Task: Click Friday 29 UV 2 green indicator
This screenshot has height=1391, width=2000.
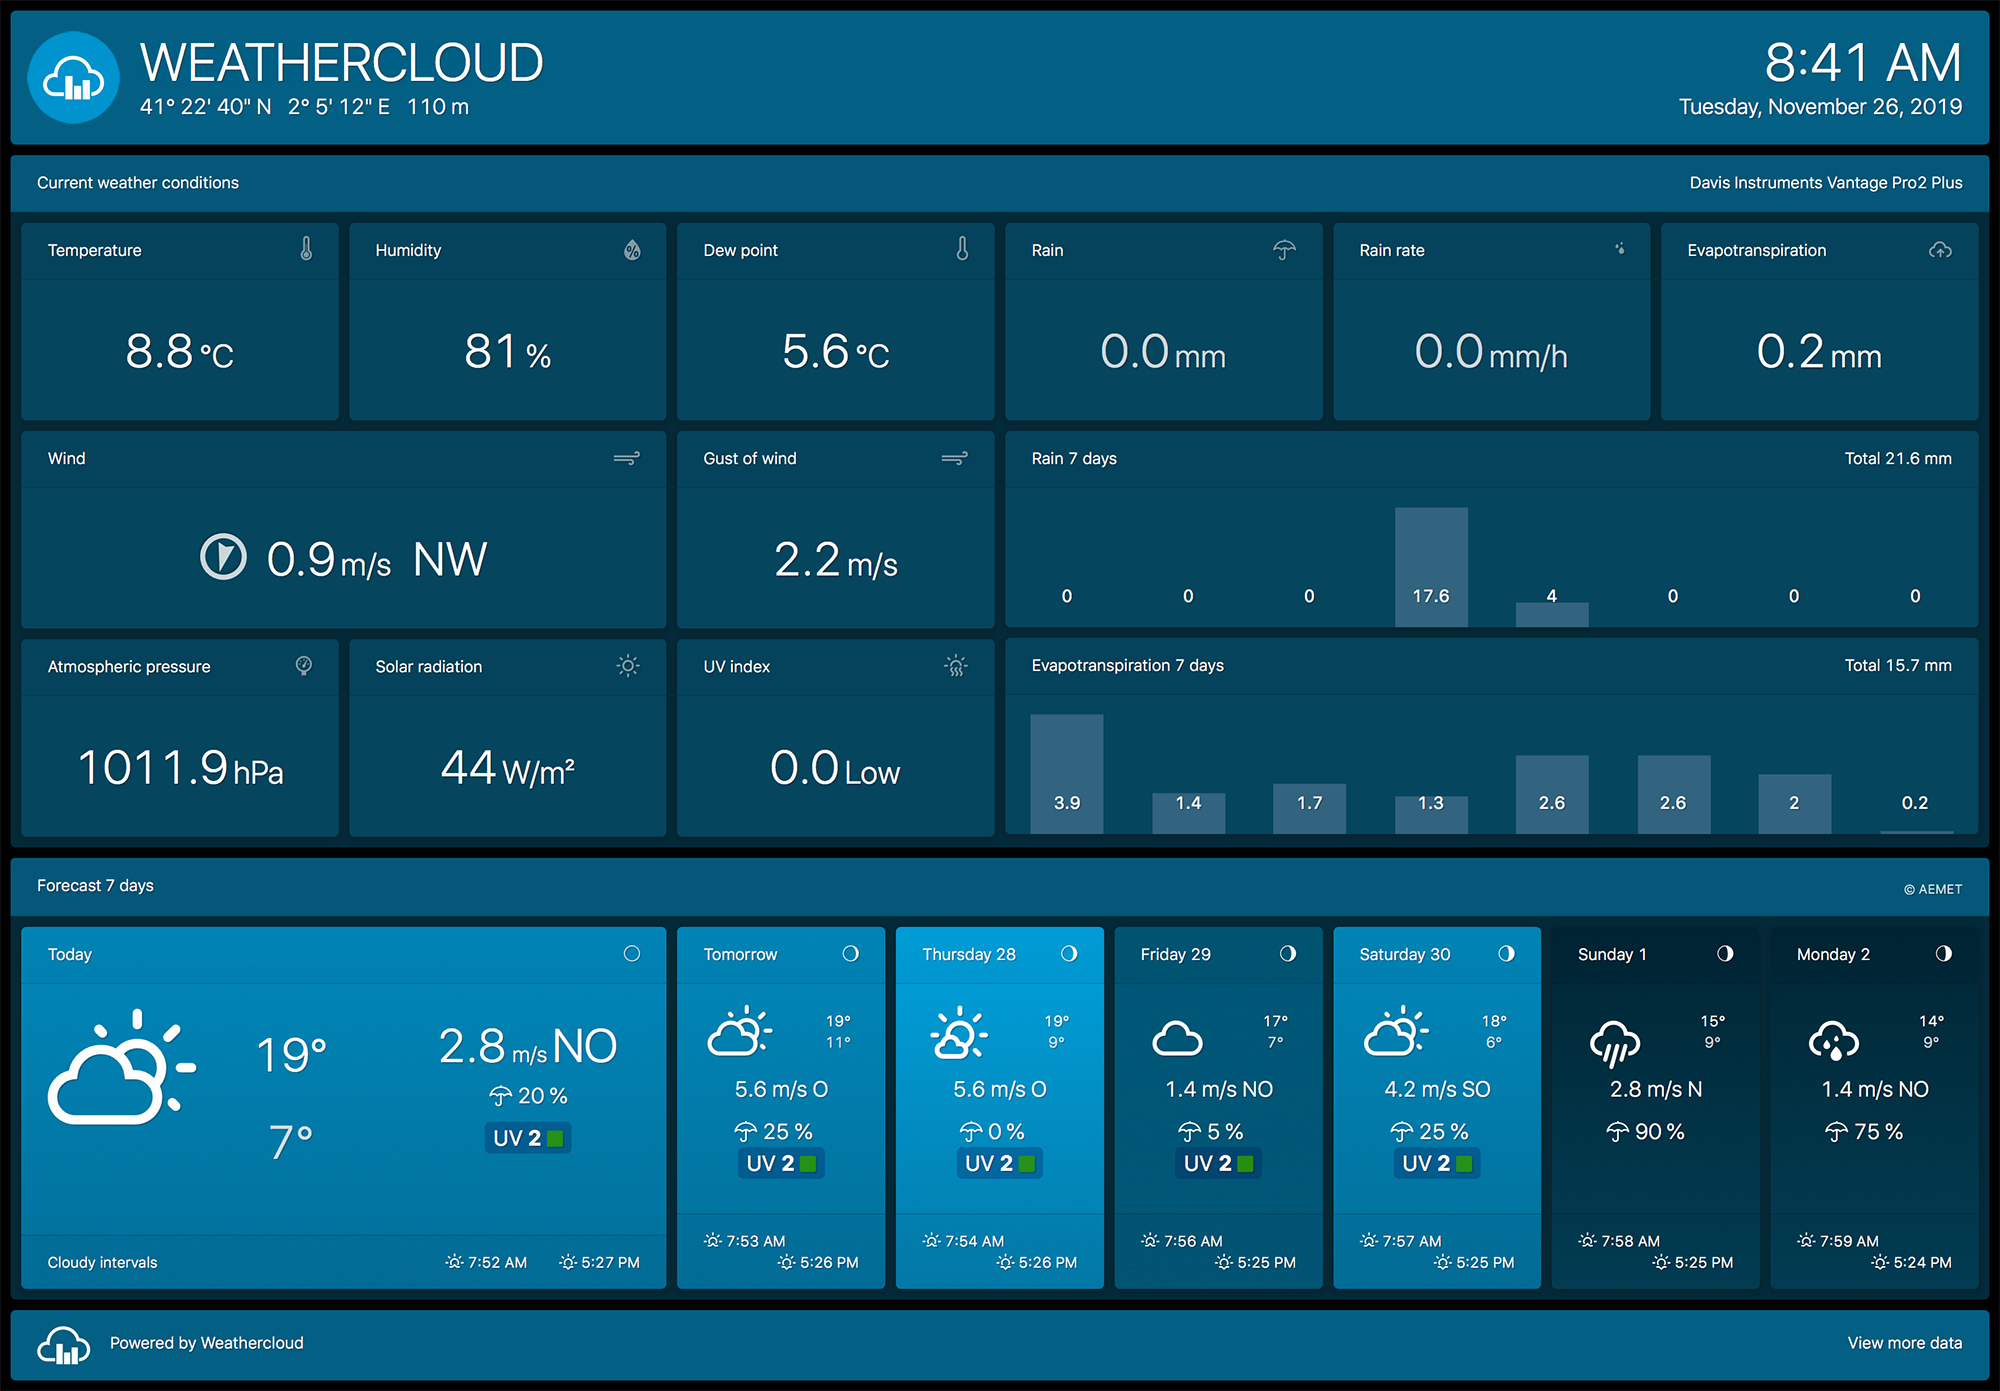Action: tap(1245, 1163)
